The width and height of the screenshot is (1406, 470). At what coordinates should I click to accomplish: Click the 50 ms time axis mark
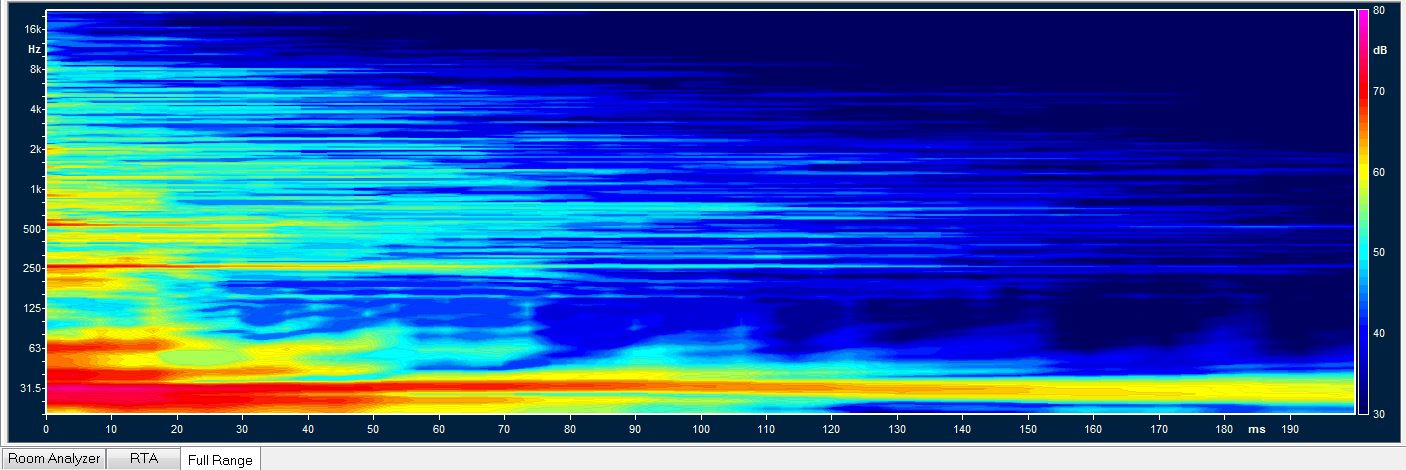(x=373, y=429)
